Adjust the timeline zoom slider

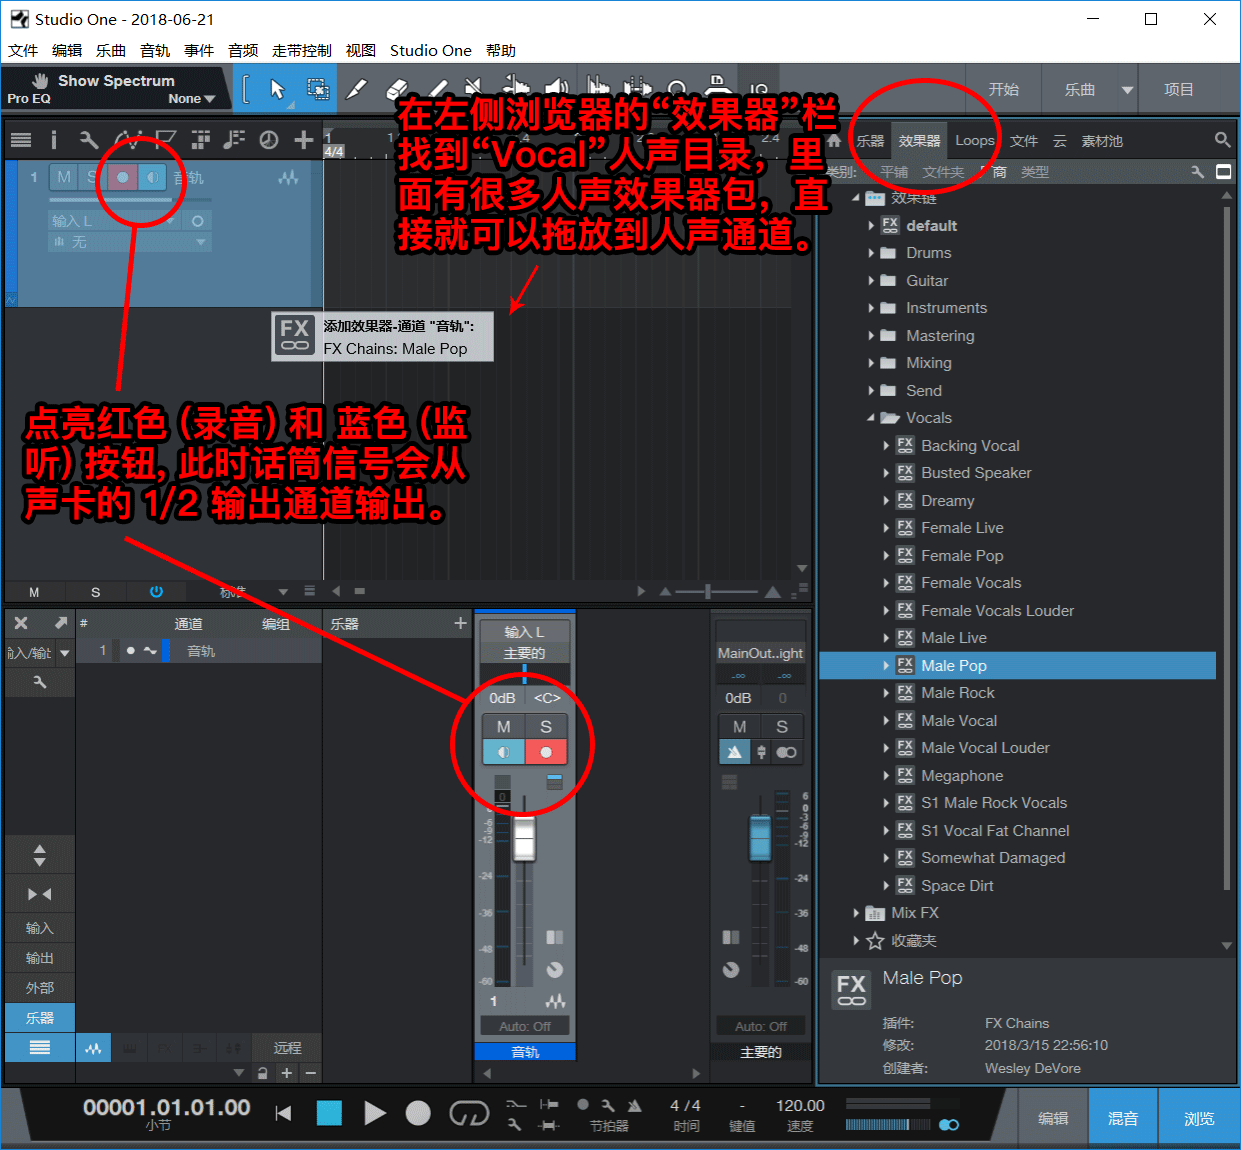pos(707,591)
